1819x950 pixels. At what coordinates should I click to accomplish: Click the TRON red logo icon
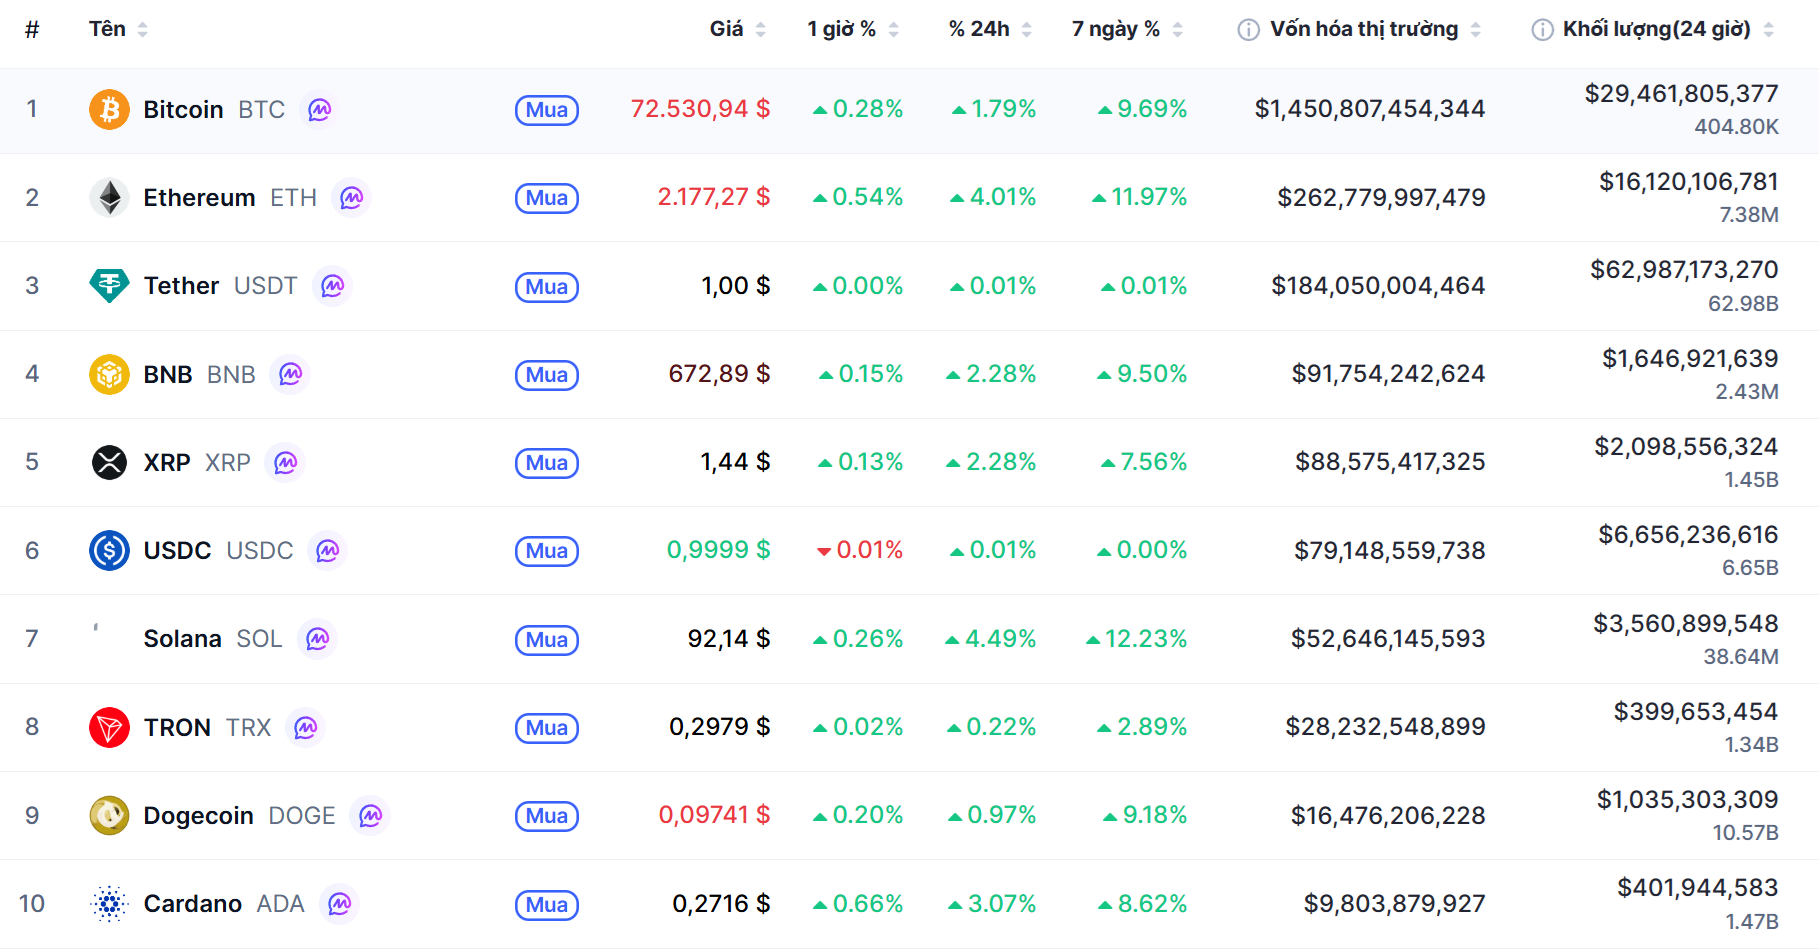(109, 727)
